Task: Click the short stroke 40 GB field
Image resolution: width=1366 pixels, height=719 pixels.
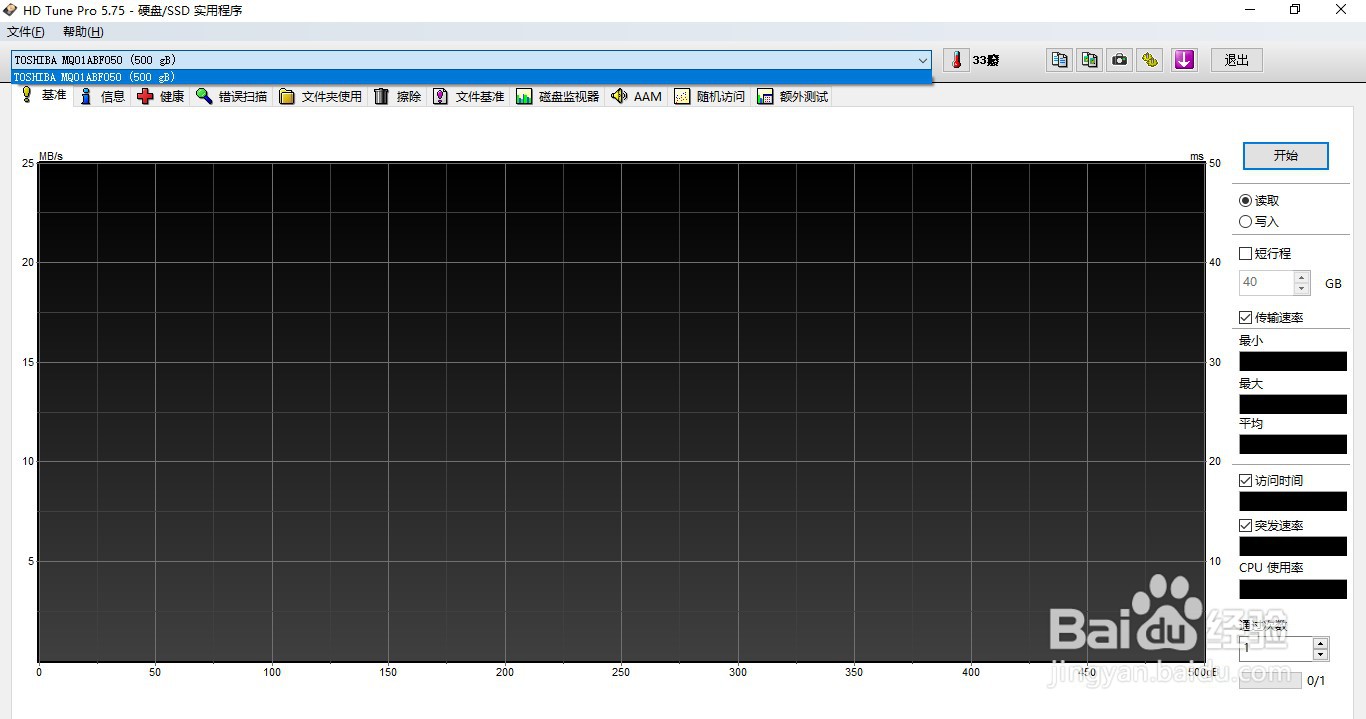Action: click(1266, 283)
